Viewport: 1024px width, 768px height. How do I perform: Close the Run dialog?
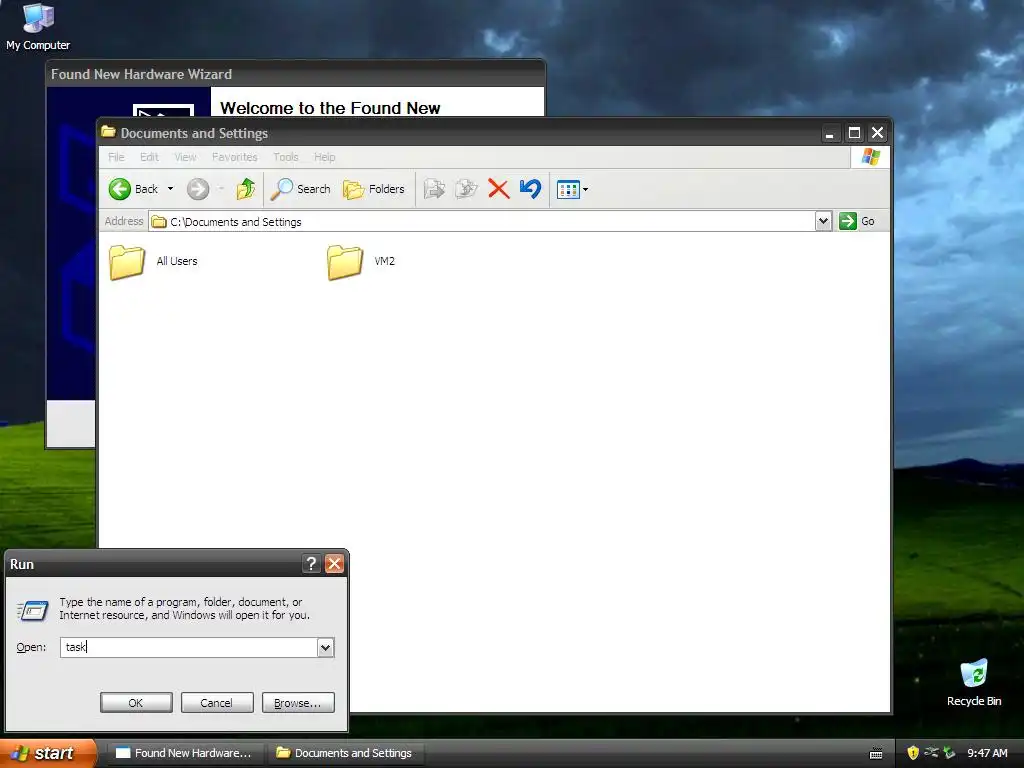coord(334,564)
